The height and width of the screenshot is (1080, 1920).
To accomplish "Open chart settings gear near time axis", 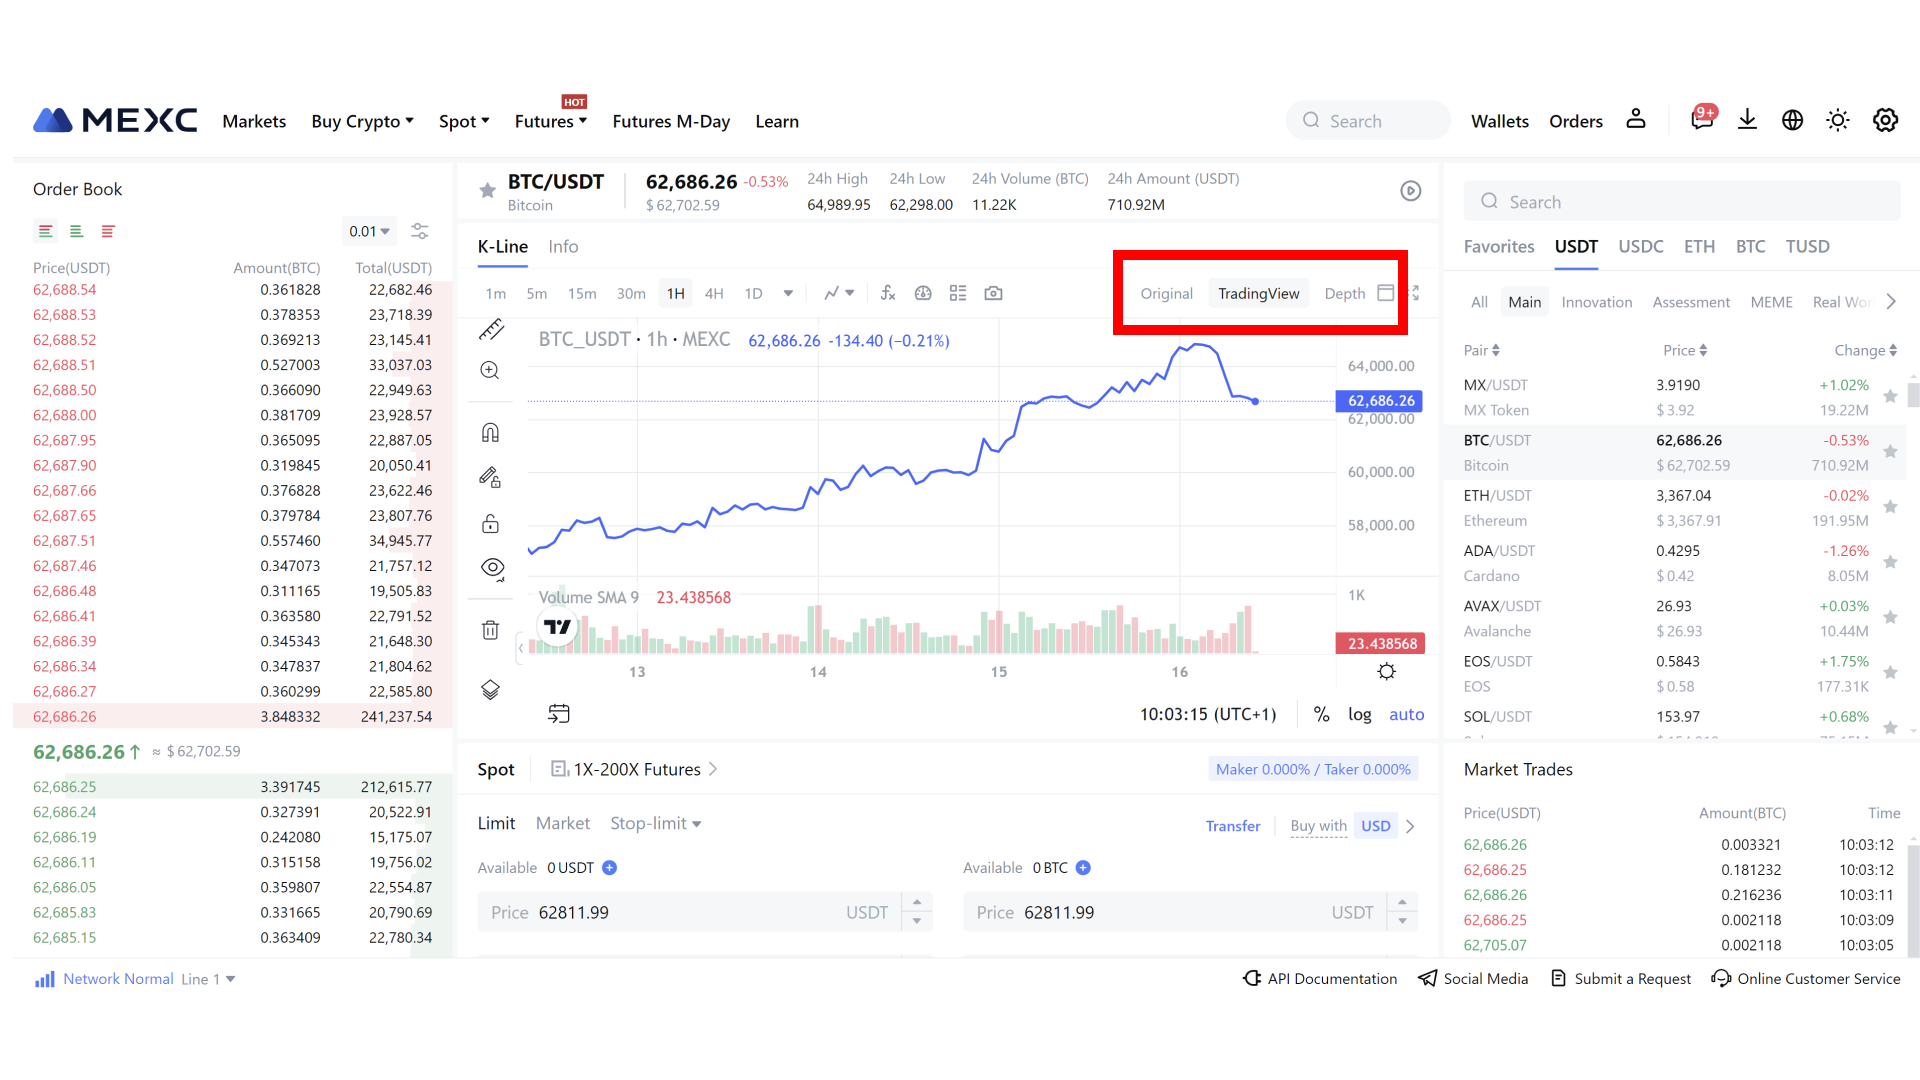I will click(1386, 671).
